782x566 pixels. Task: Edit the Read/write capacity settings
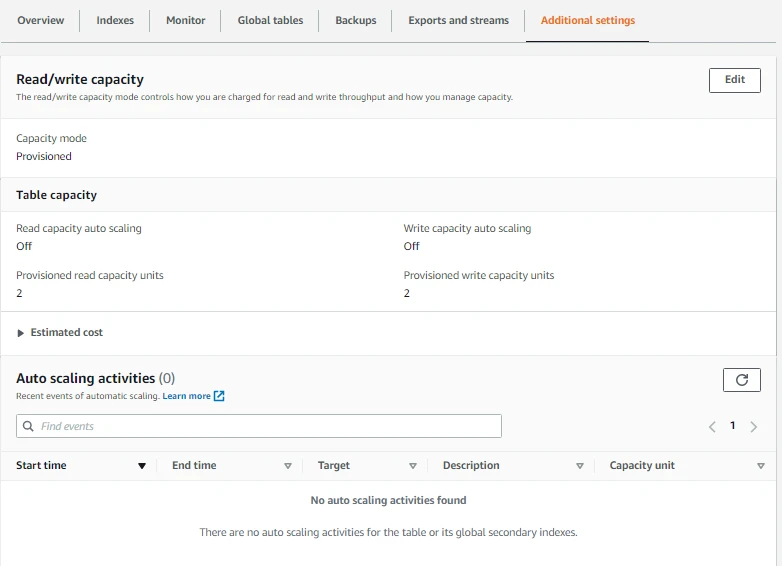(734, 80)
